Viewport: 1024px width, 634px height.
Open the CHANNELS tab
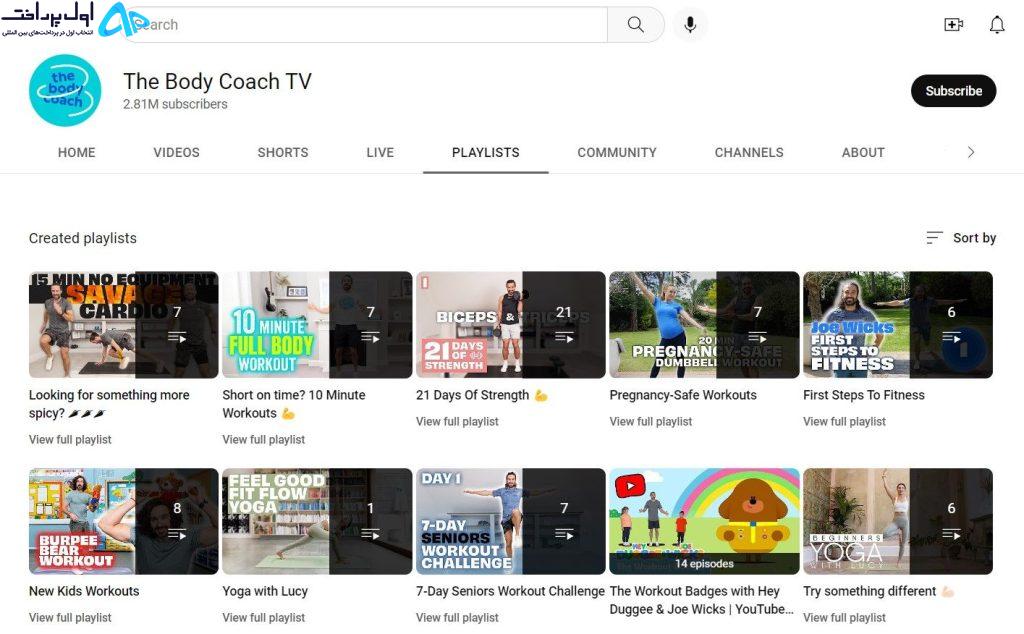pyautogui.click(x=749, y=152)
